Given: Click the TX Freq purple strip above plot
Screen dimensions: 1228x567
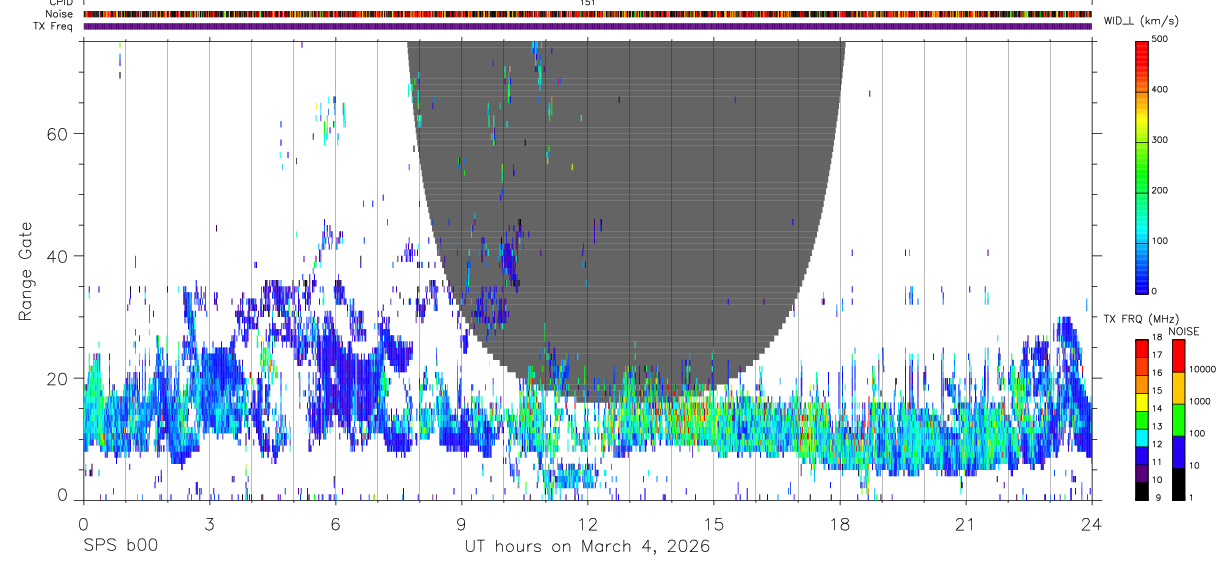Looking at the screenshot, I should click(587, 26).
